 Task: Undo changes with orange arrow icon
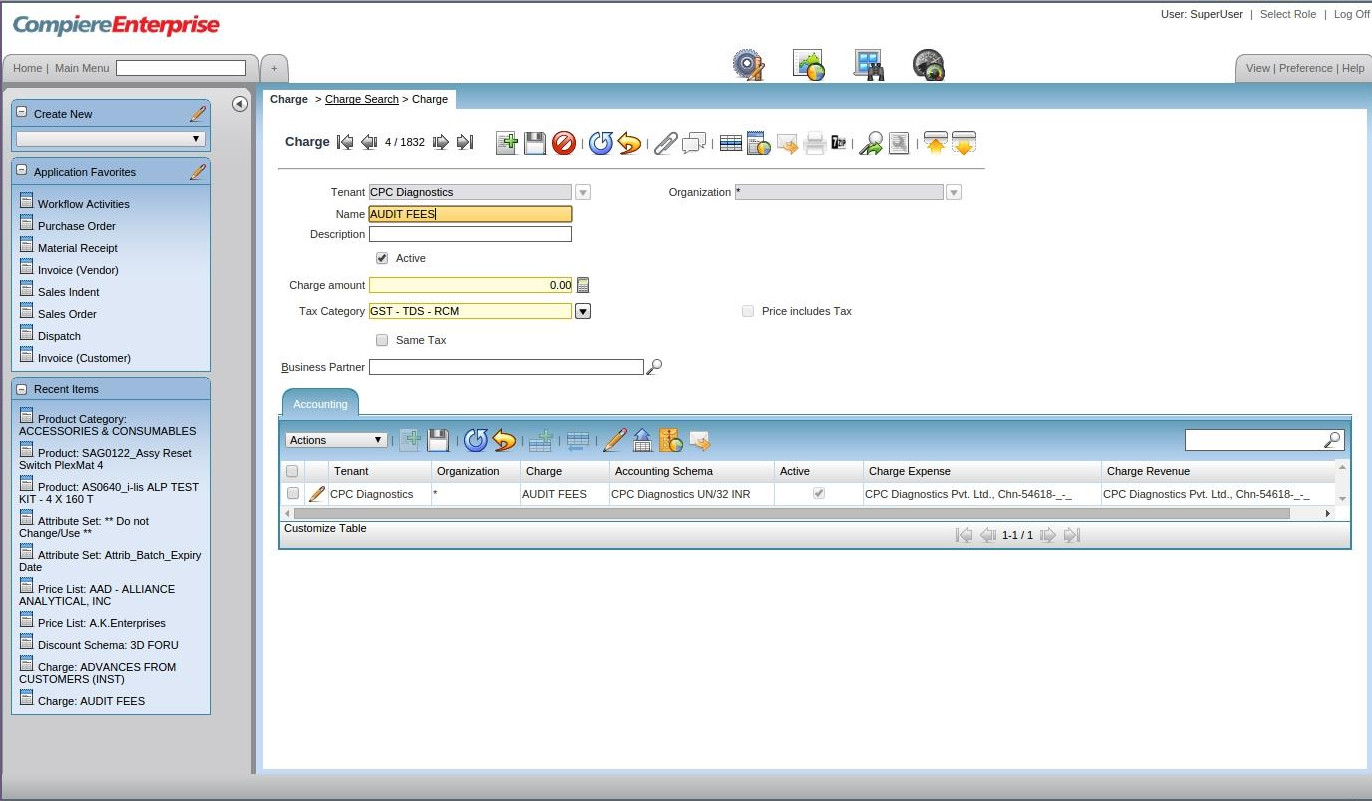click(x=629, y=143)
